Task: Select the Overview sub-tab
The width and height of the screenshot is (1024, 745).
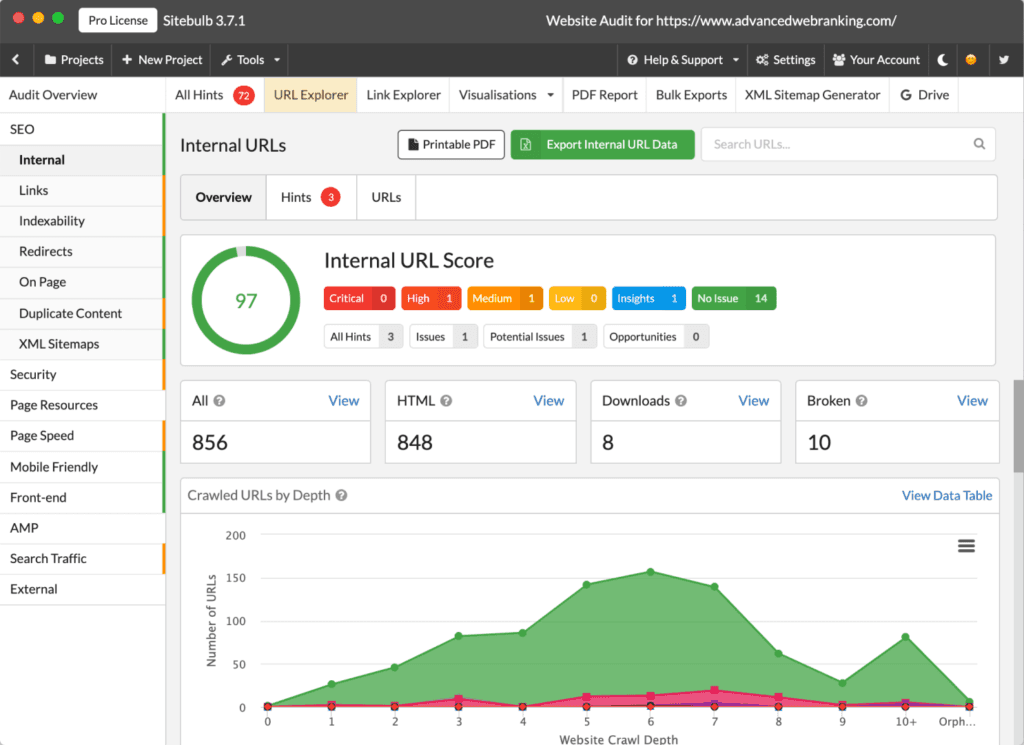Action: coord(223,197)
